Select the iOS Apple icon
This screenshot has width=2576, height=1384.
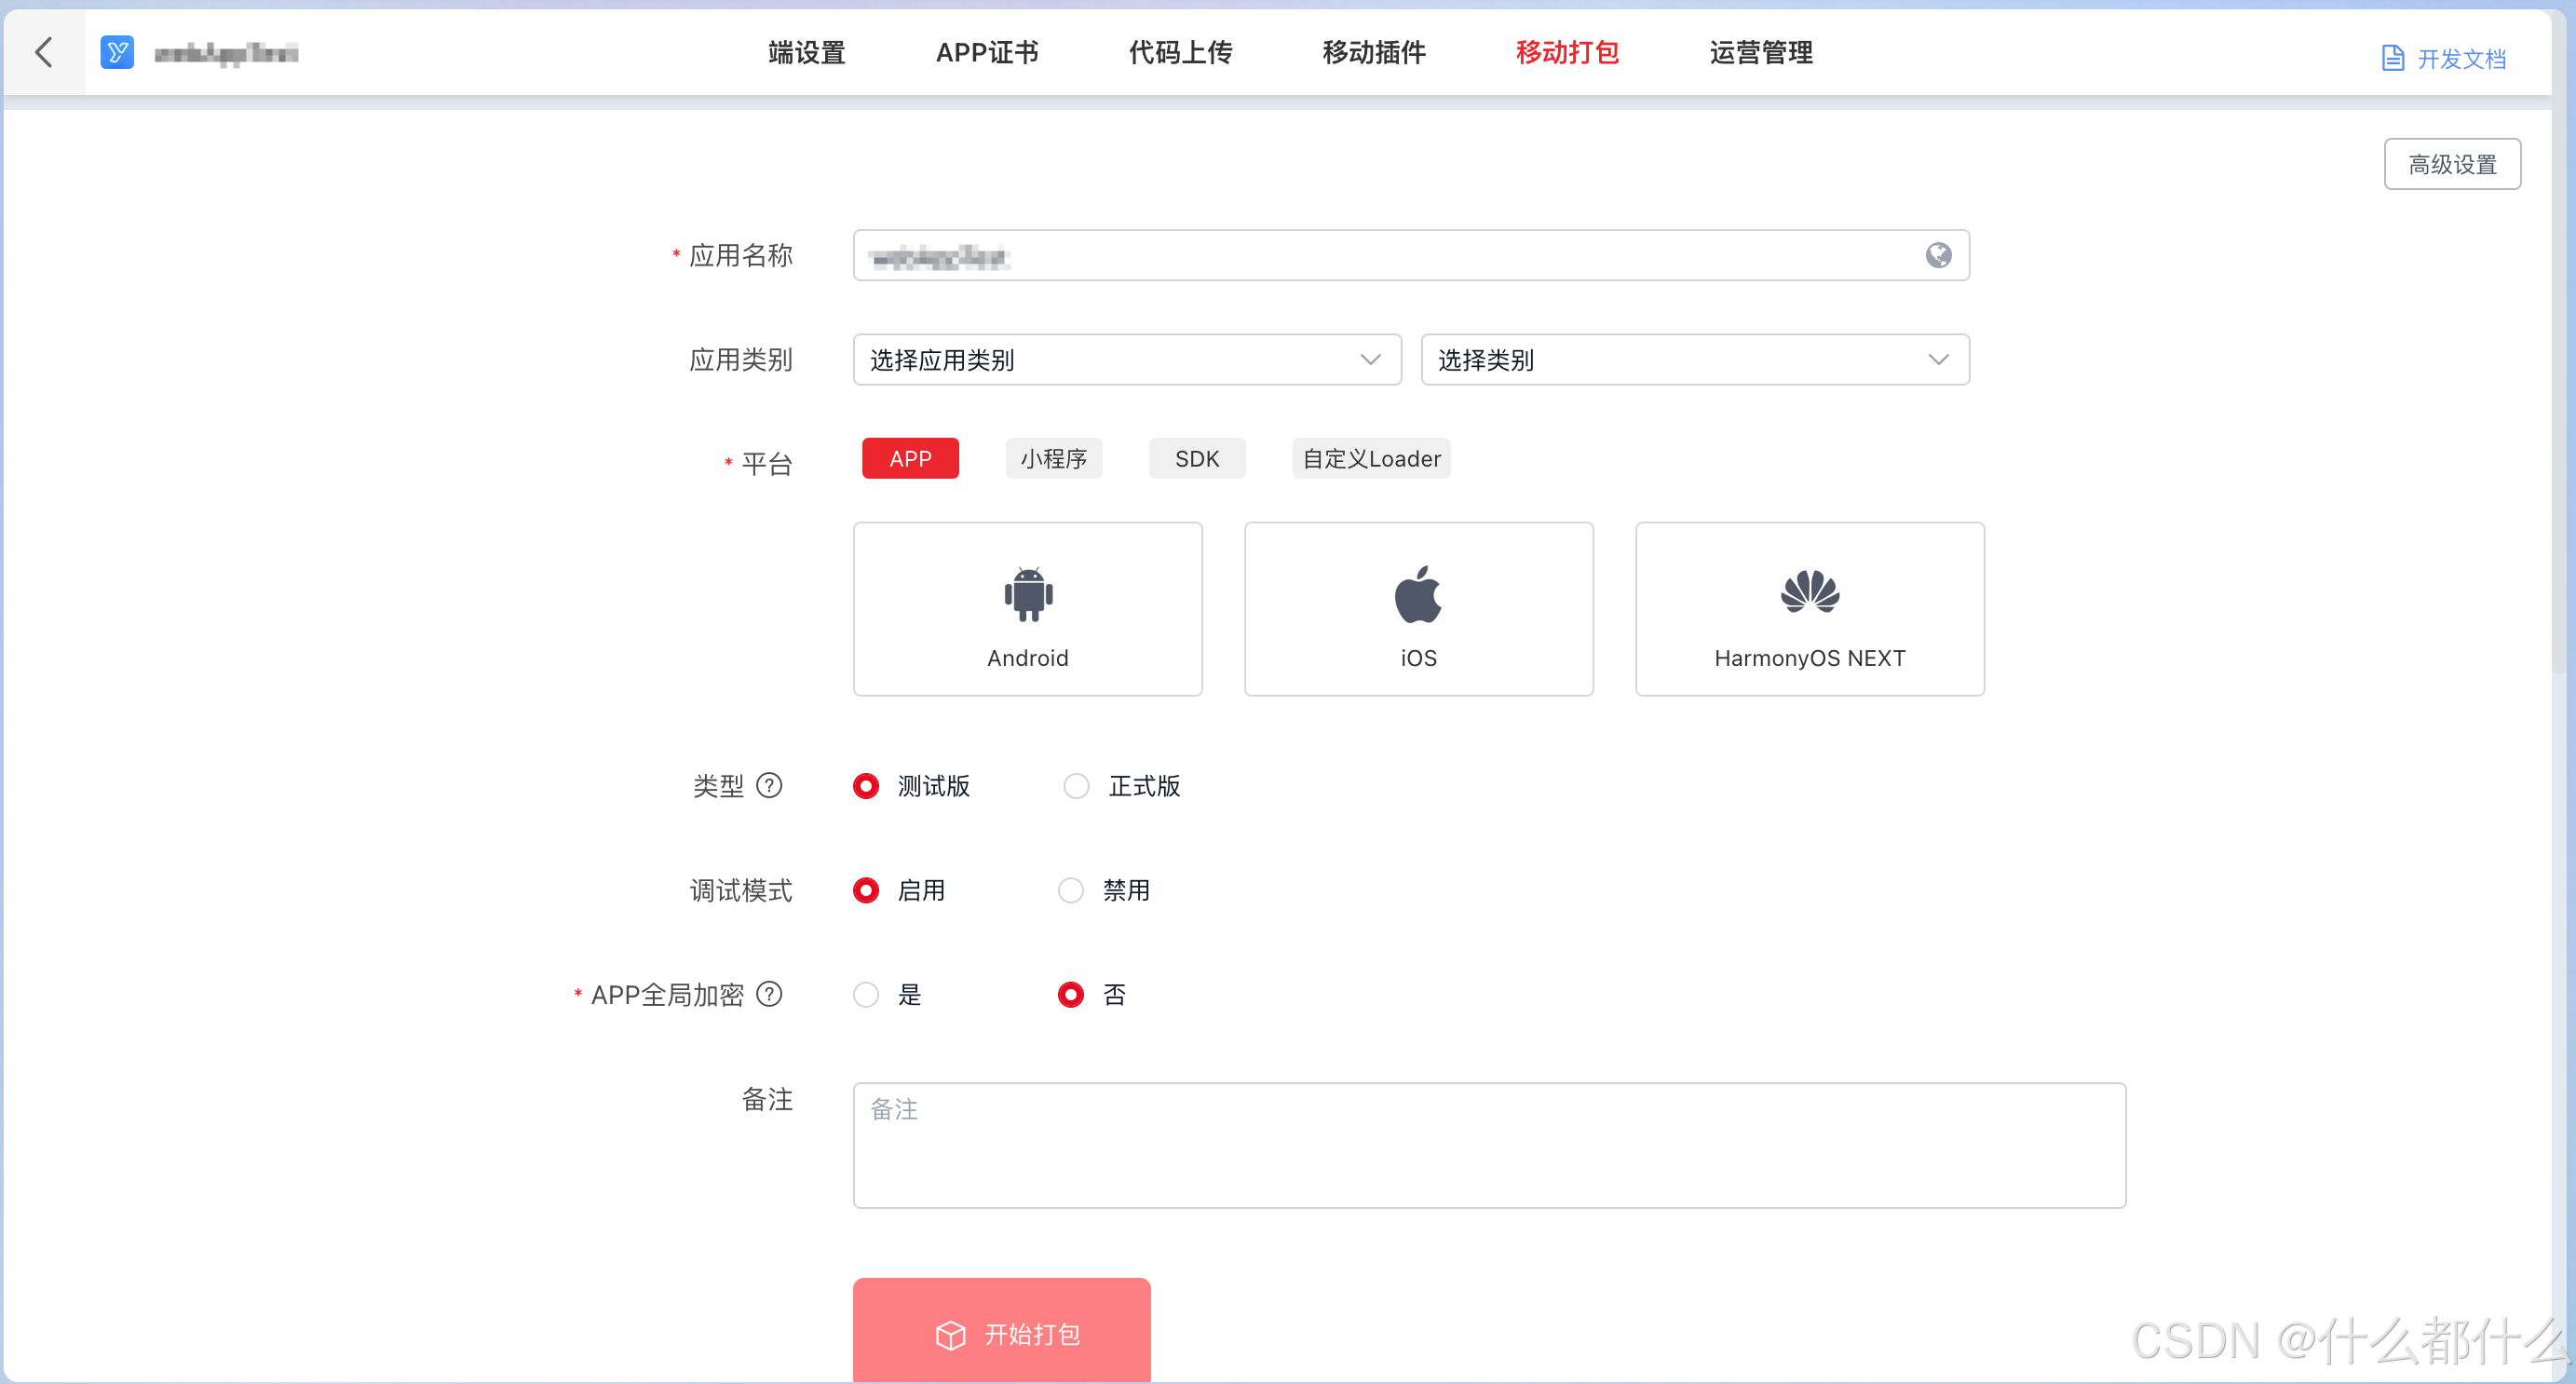tap(1417, 594)
